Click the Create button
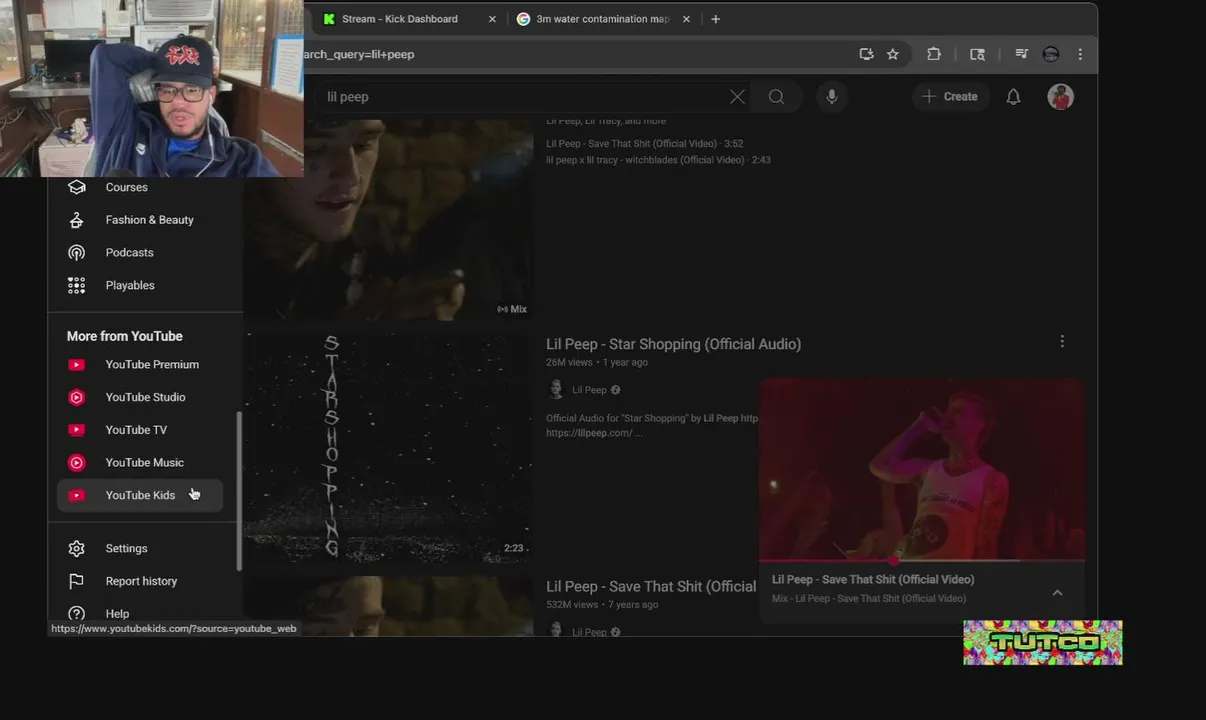1206x720 pixels. coord(950,97)
